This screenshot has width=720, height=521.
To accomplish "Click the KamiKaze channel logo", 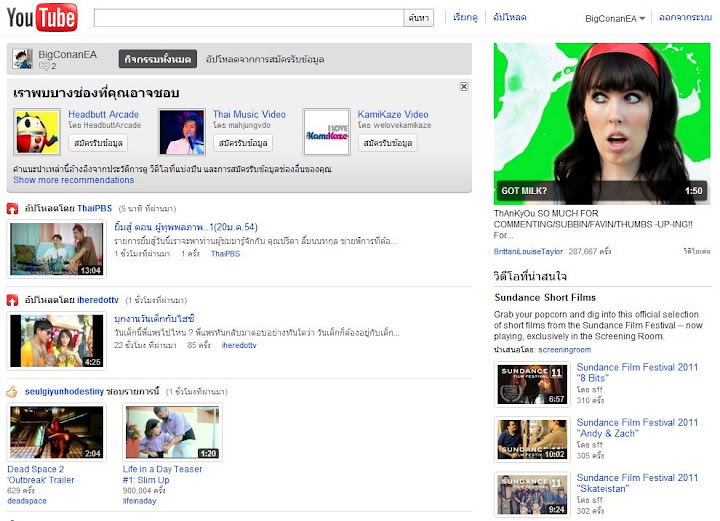I will (326, 132).
